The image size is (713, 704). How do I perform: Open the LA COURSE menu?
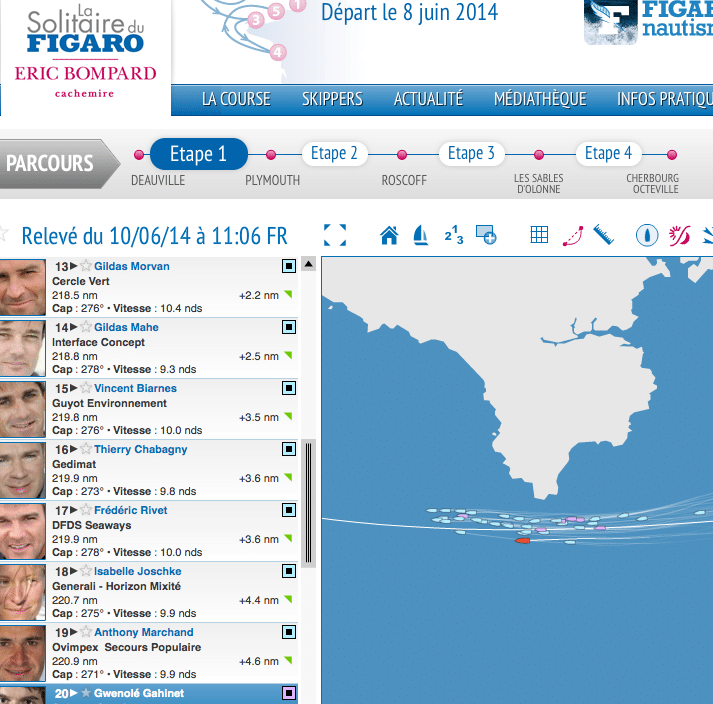(236, 99)
